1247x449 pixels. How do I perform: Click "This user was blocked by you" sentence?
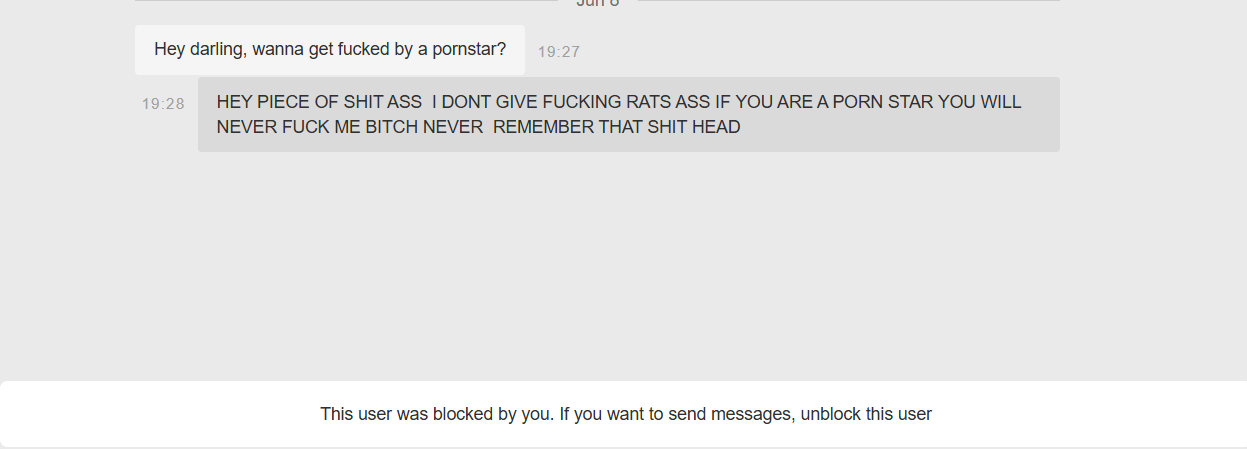[436, 414]
